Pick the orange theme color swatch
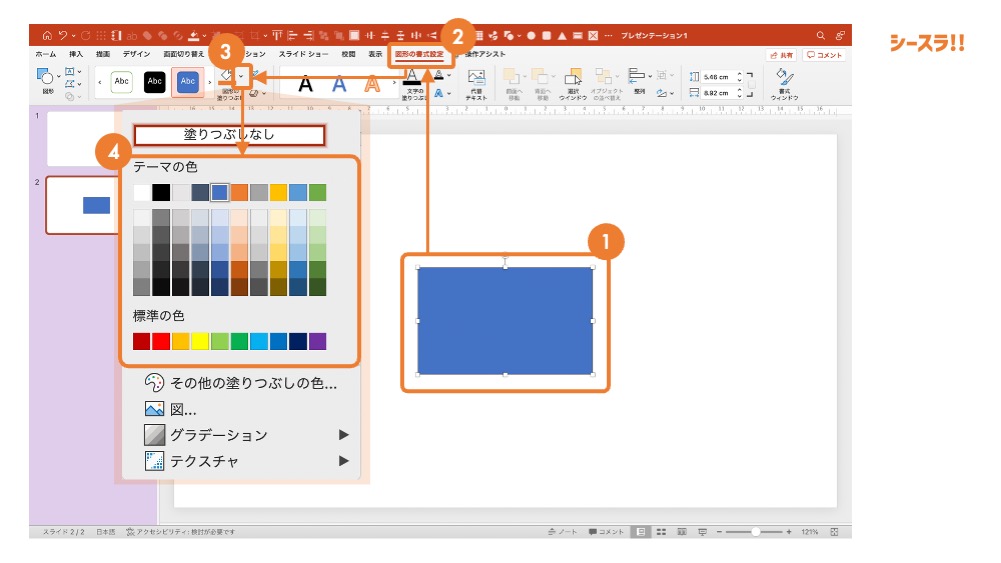Image resolution: width=1001 pixels, height=563 pixels. (x=239, y=192)
